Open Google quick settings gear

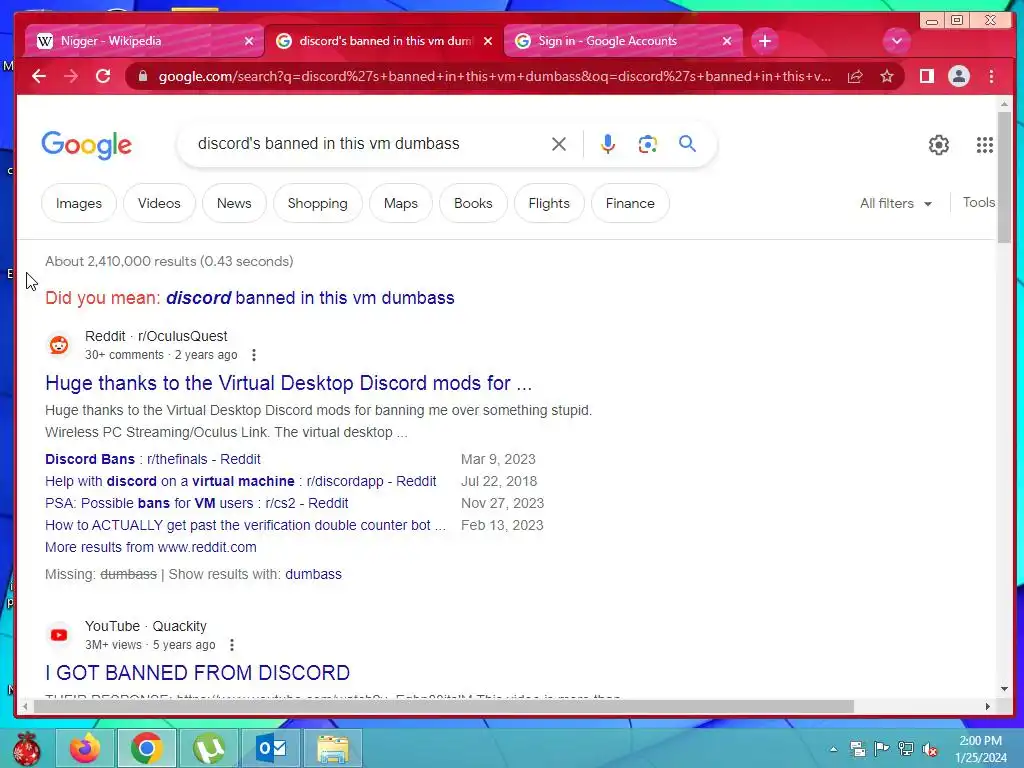click(938, 144)
